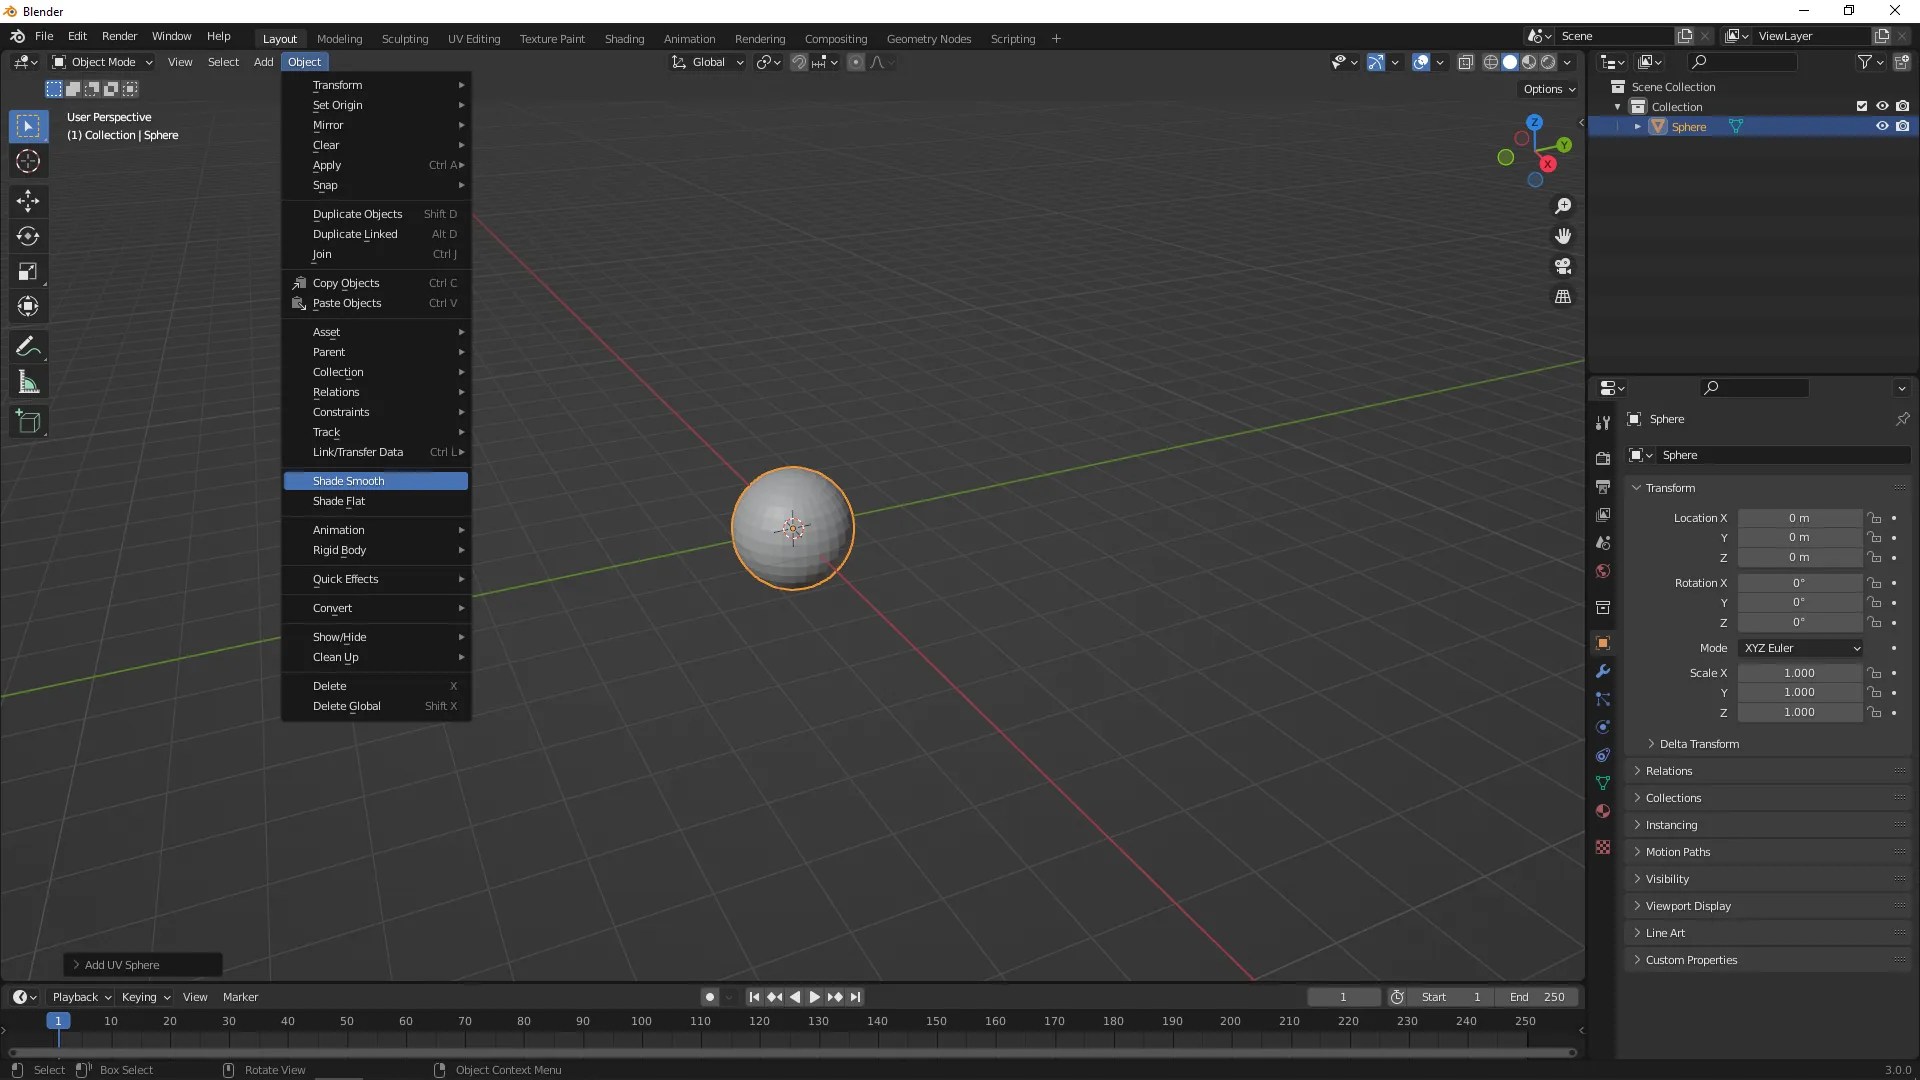Click the Play animation button
The image size is (1920, 1080).
click(x=814, y=997)
